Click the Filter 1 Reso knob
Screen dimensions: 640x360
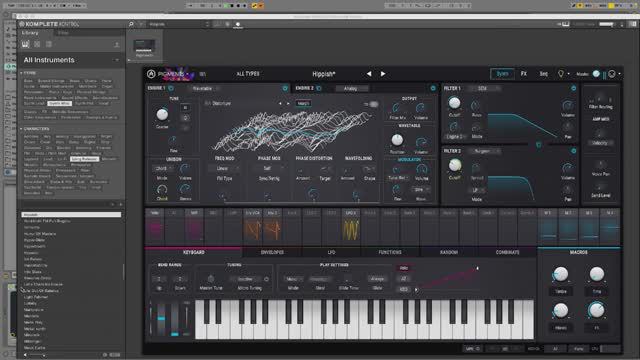pyautogui.click(x=476, y=106)
